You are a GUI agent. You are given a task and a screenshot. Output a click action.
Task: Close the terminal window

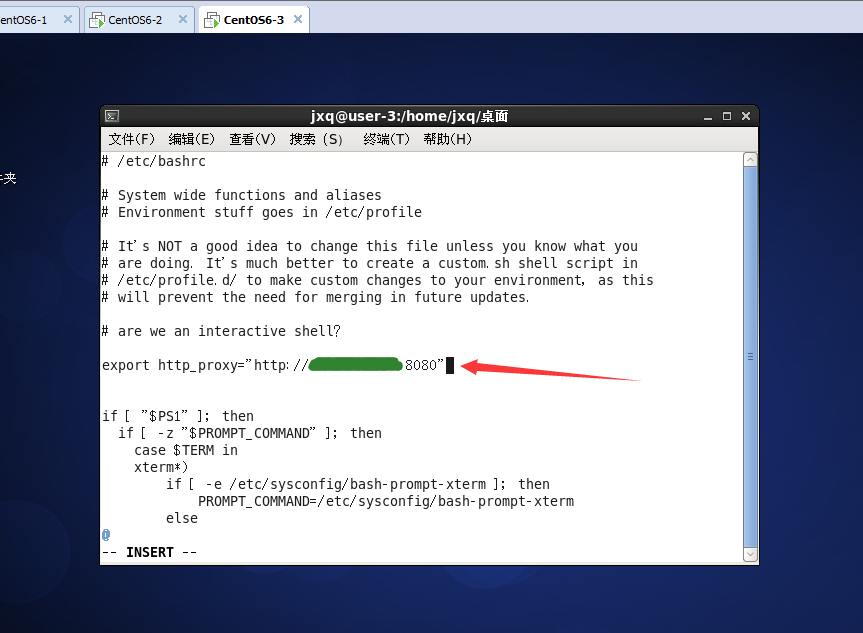point(746,116)
